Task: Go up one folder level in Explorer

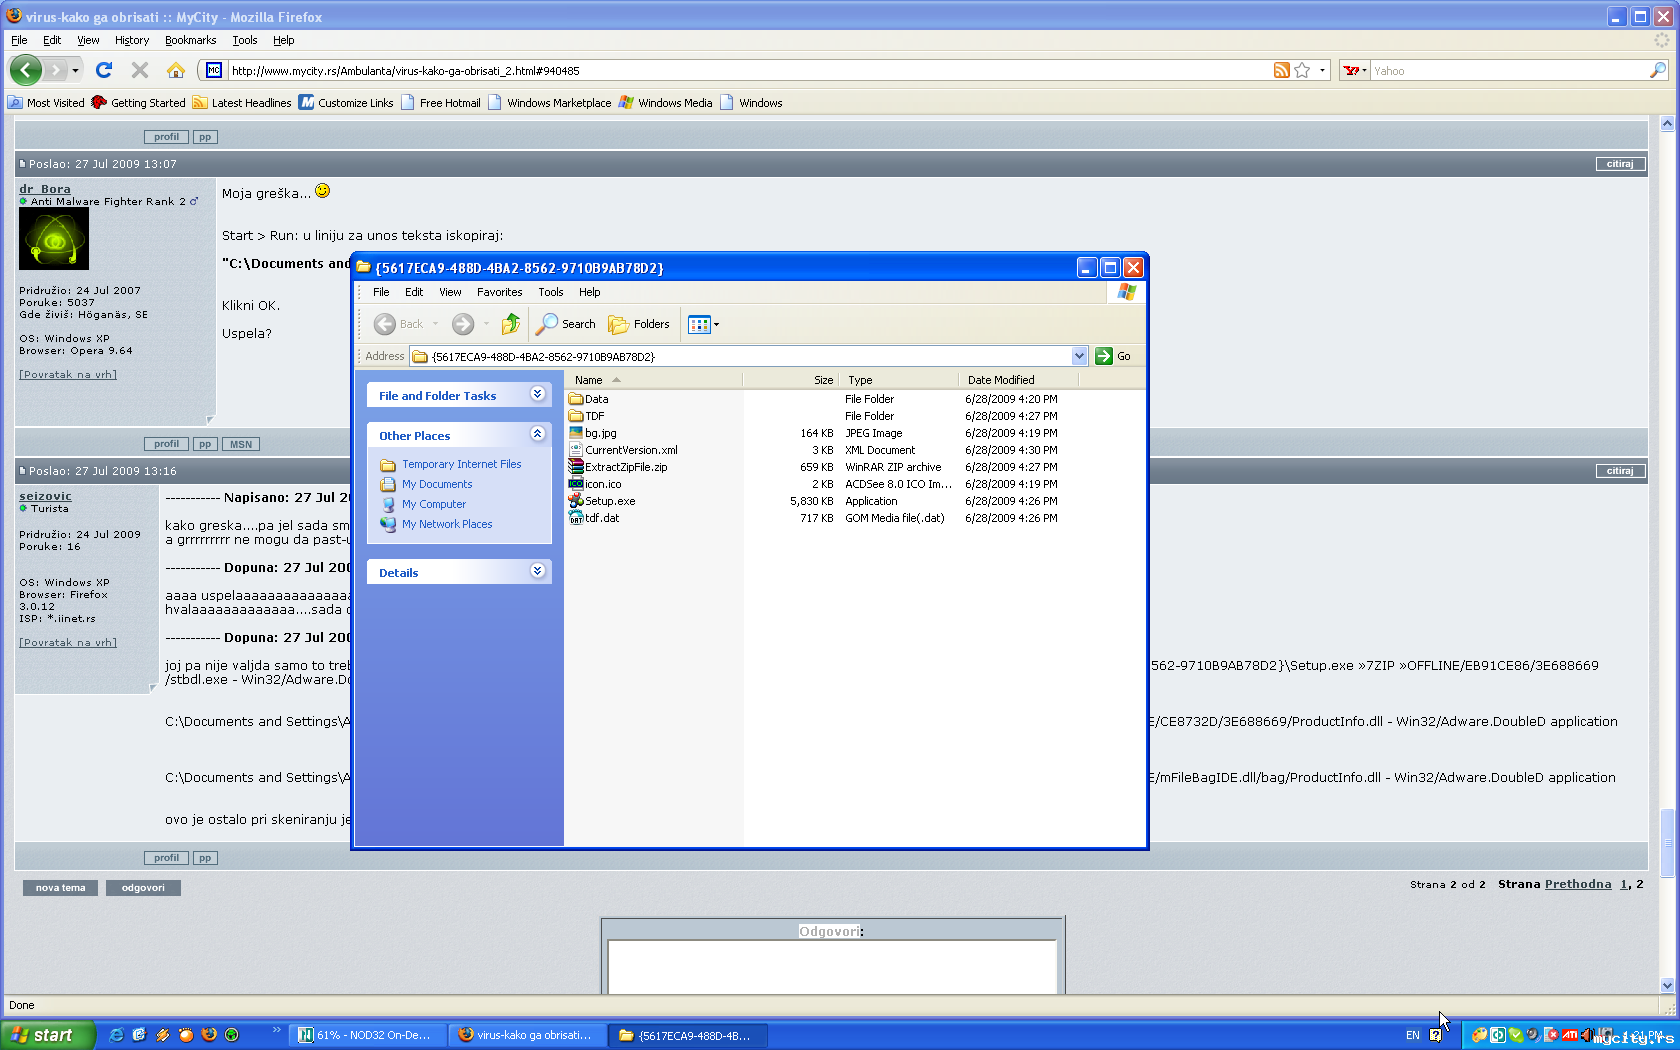Action: (x=511, y=324)
